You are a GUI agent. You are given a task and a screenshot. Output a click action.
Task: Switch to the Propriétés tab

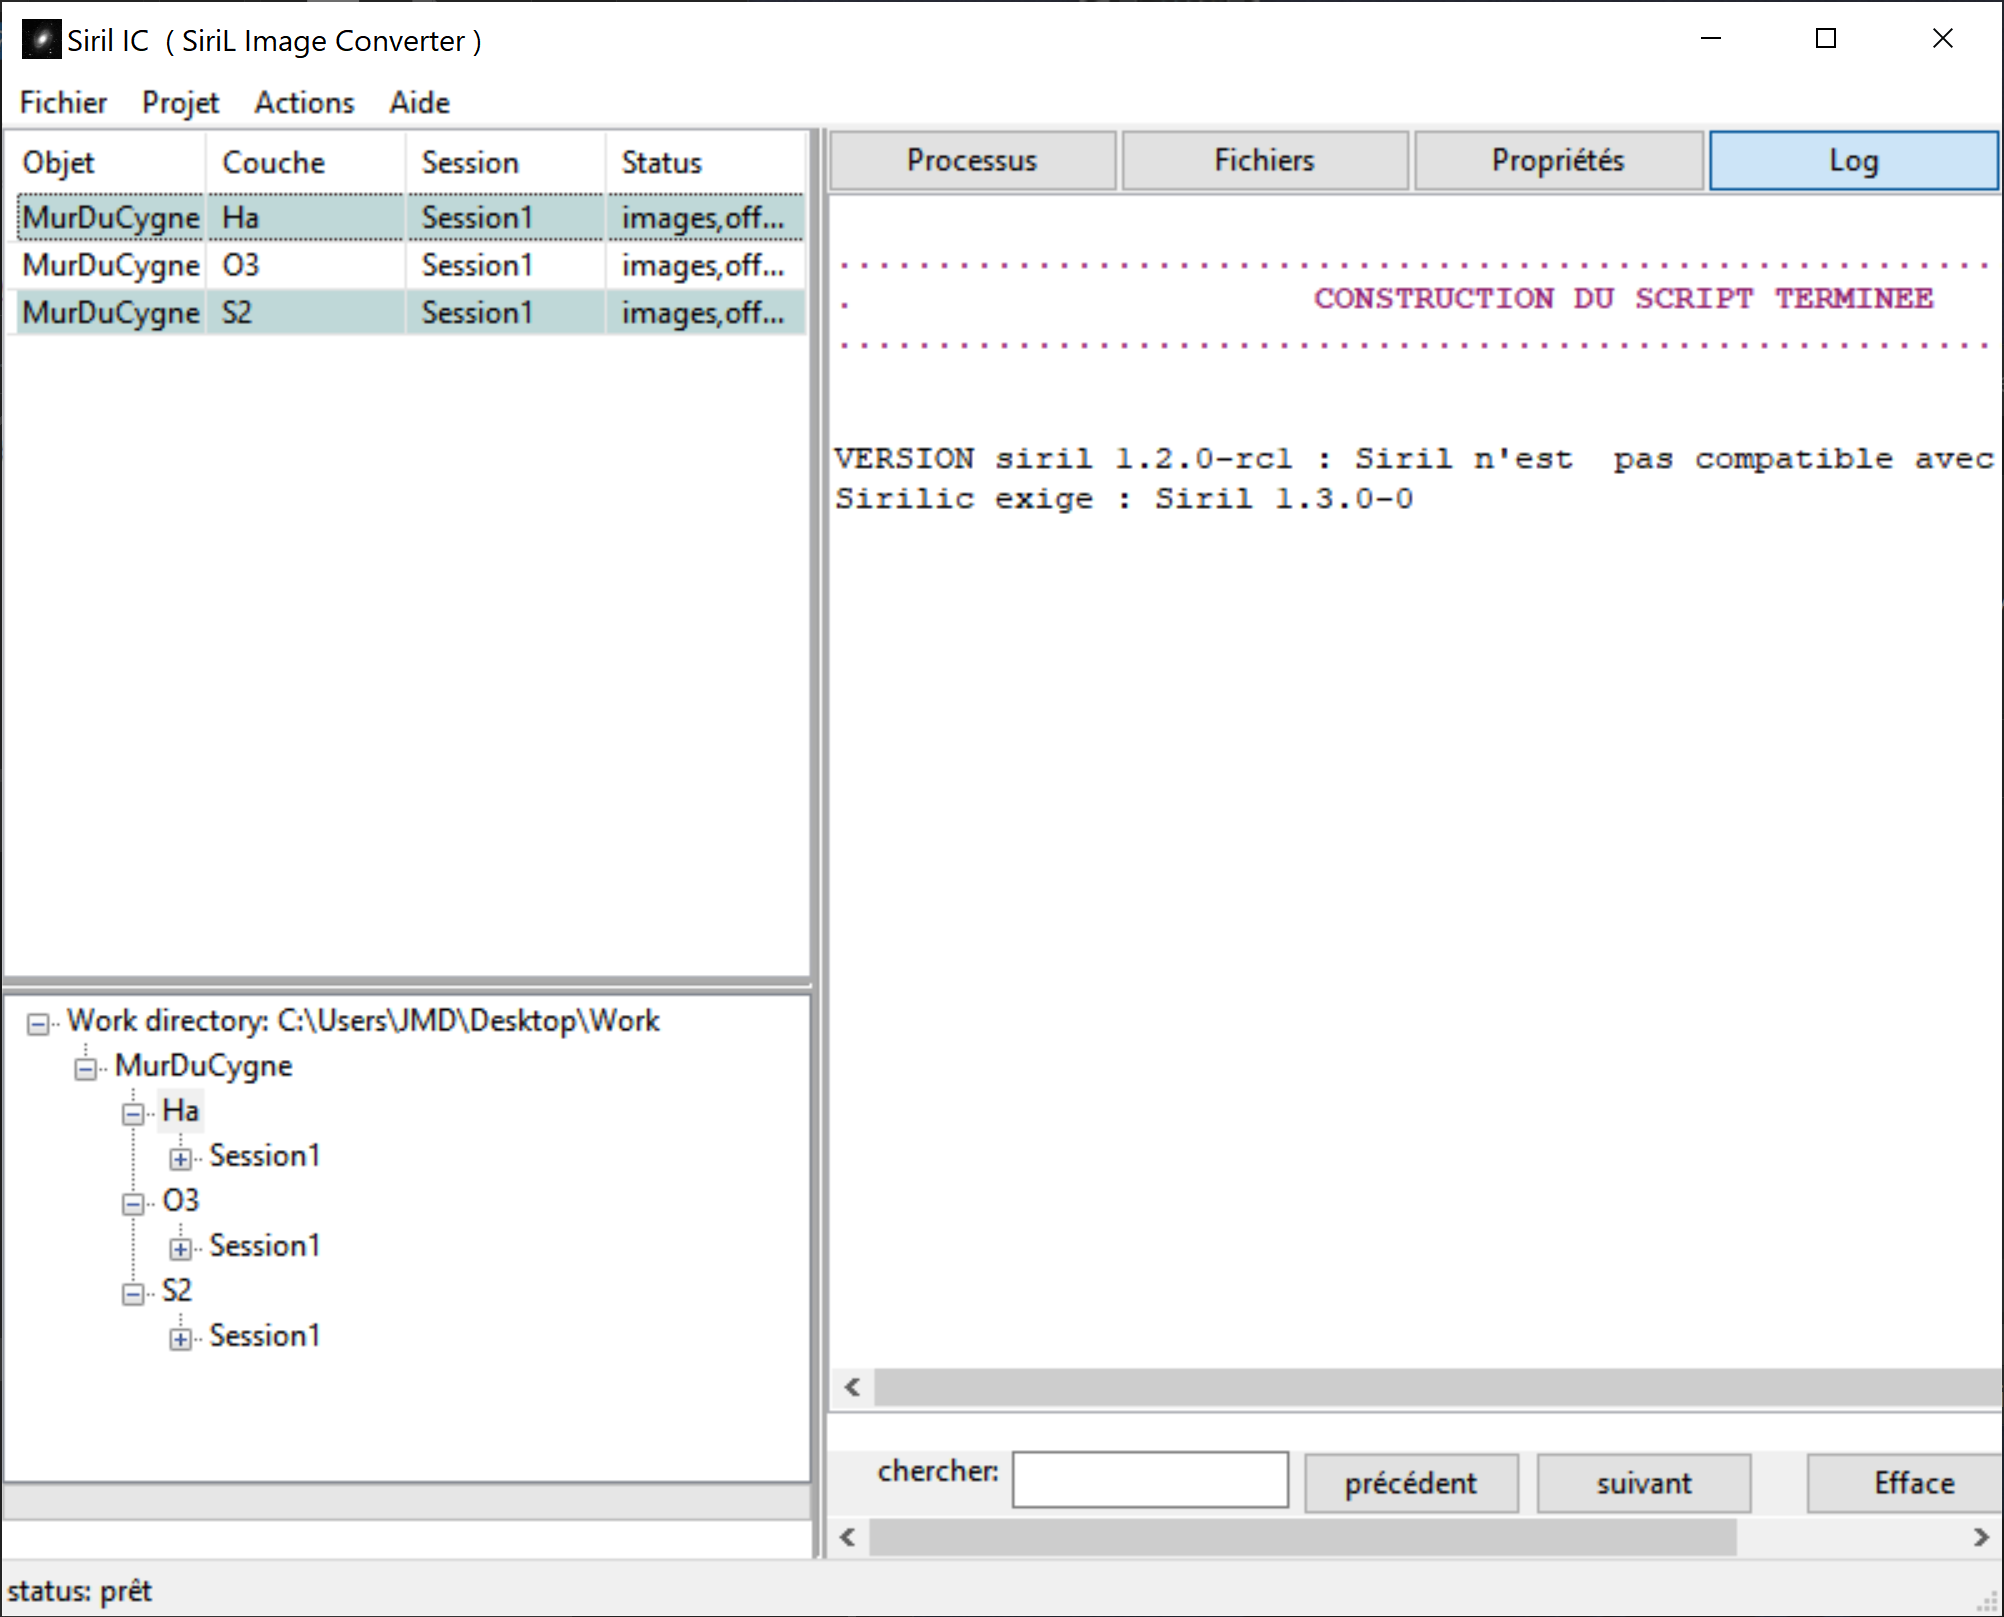(1557, 160)
